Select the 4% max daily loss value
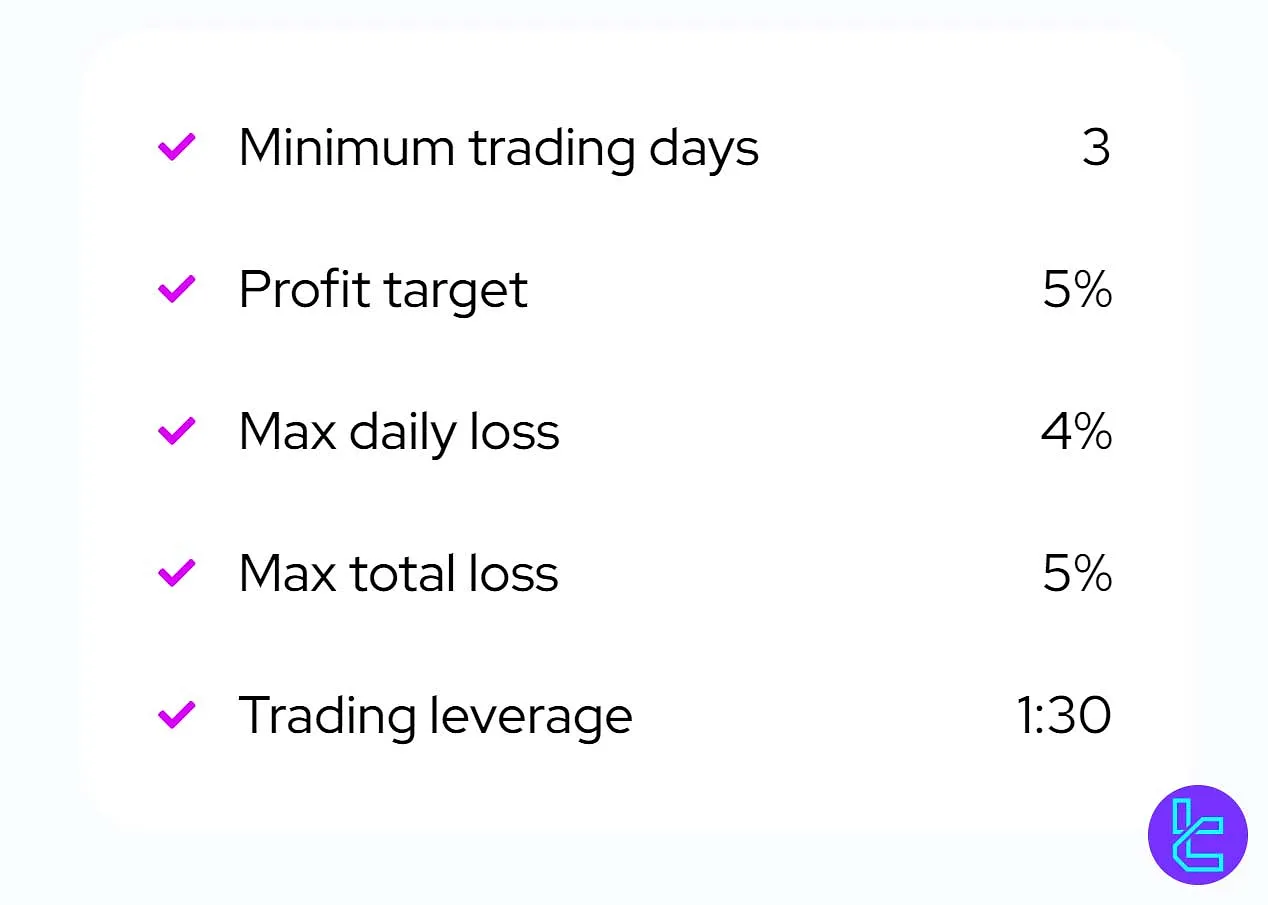The width and height of the screenshot is (1268, 905). coord(1076,432)
